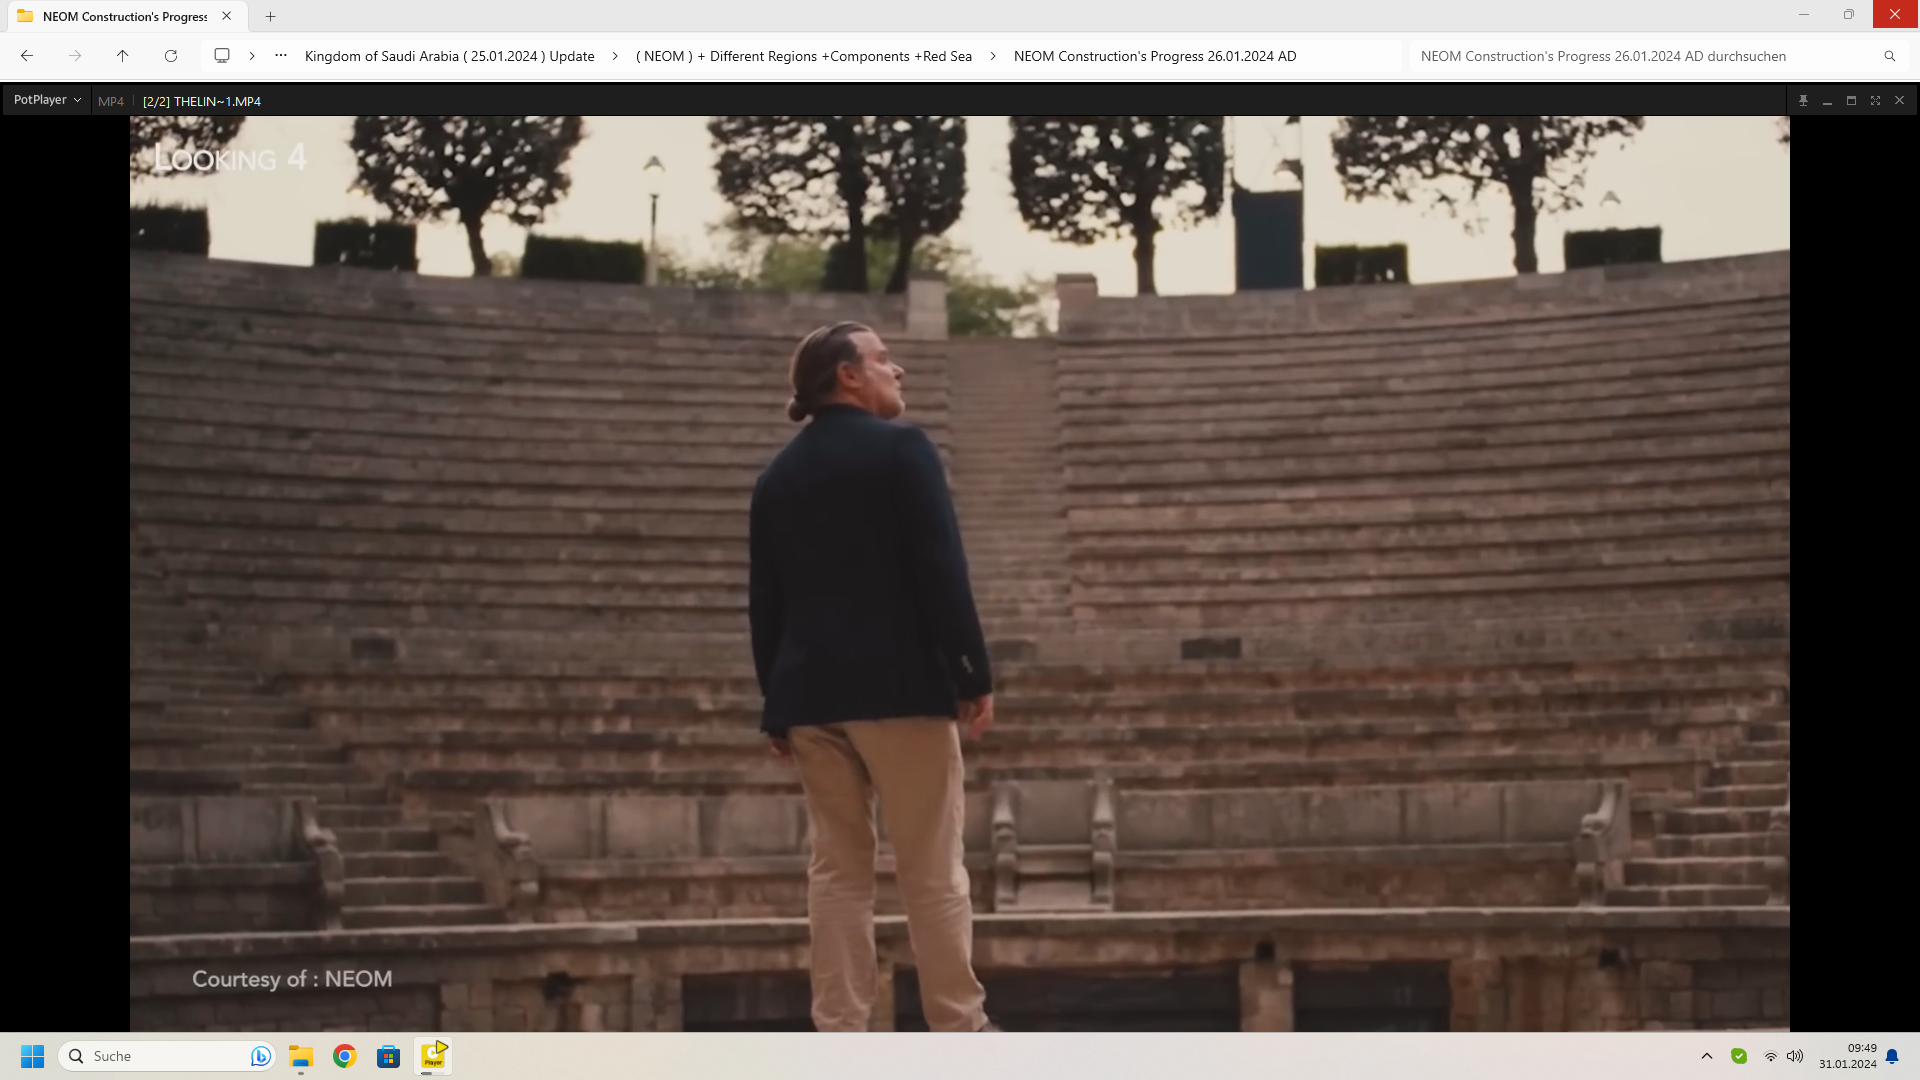Open 'Kingdom of Saudi Arabia ( 25.01.2024 ) Update' breadcrumb

pos(450,56)
